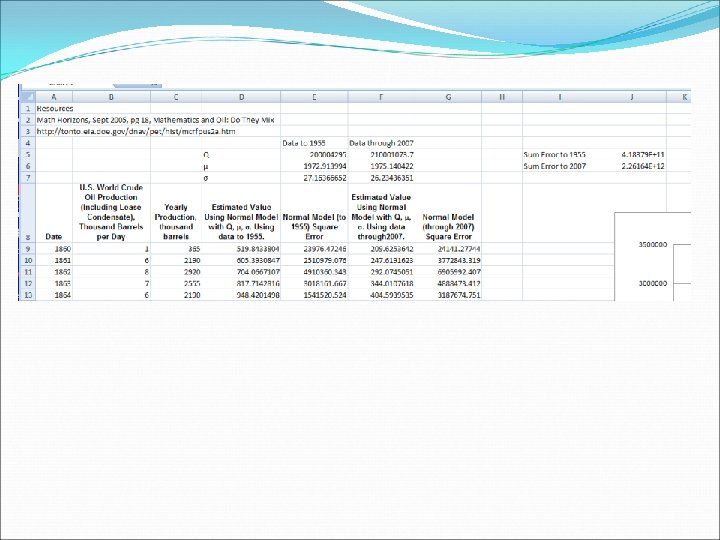Select row 10 header
The image size is (720, 540).
tap(28, 260)
